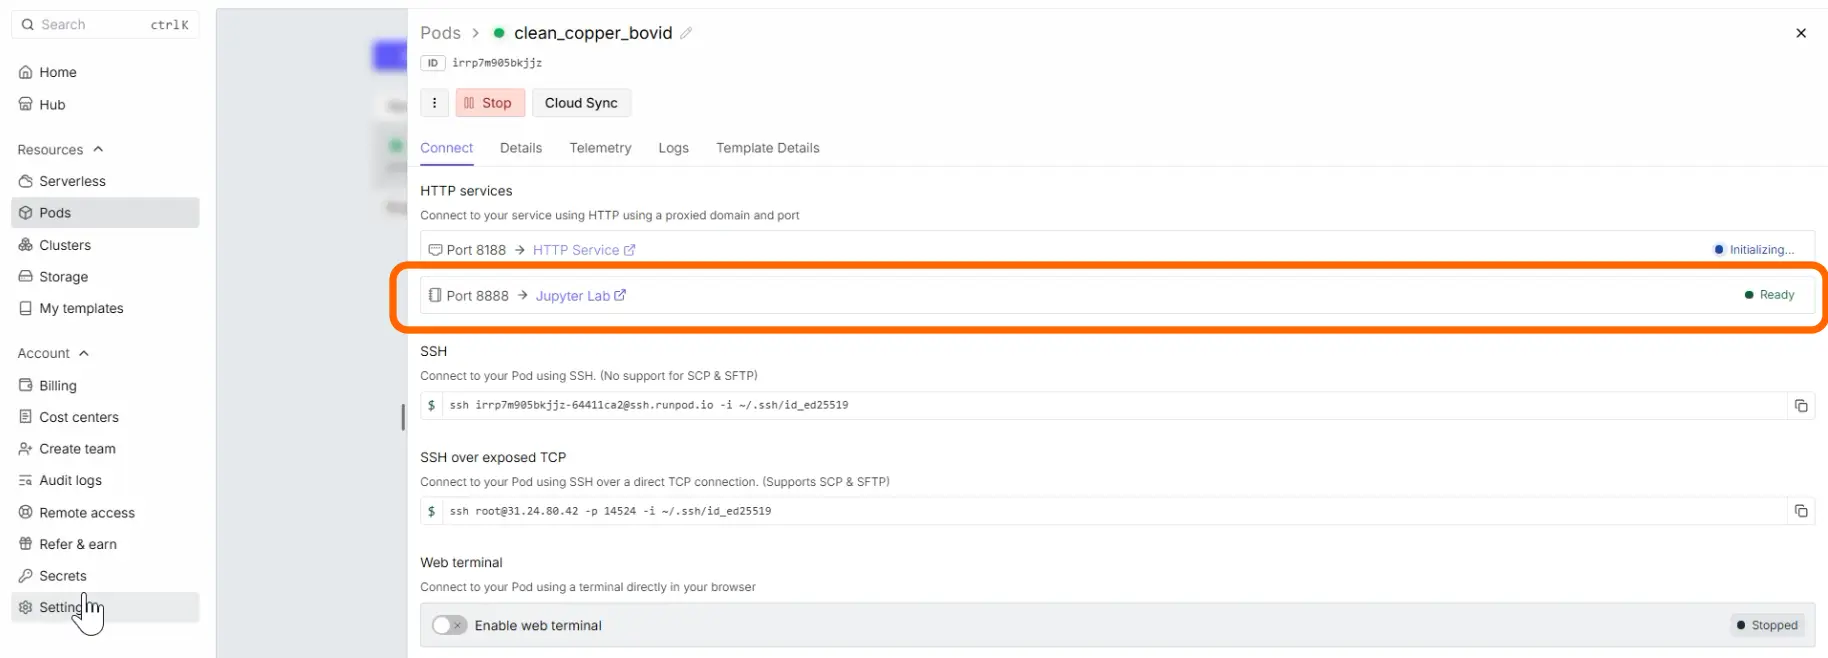Copy the SSH command via copy icon
The height and width of the screenshot is (658, 1828).
pyautogui.click(x=1801, y=406)
